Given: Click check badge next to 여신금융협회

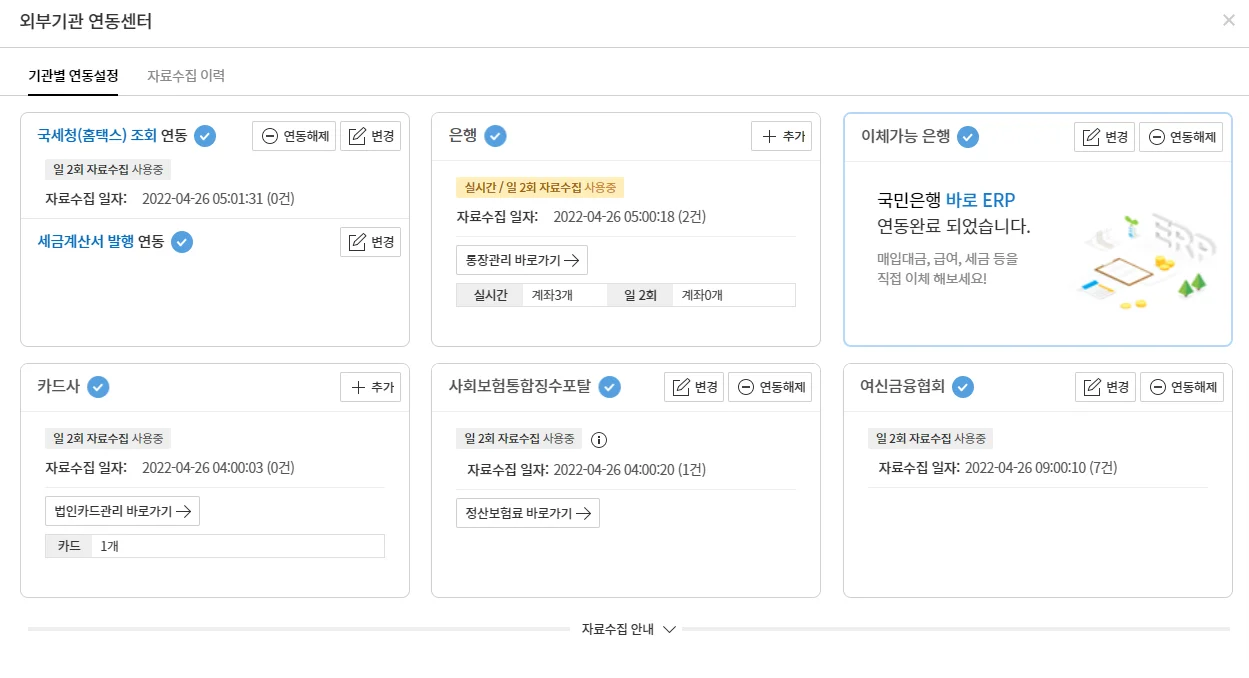Looking at the screenshot, I should (963, 387).
